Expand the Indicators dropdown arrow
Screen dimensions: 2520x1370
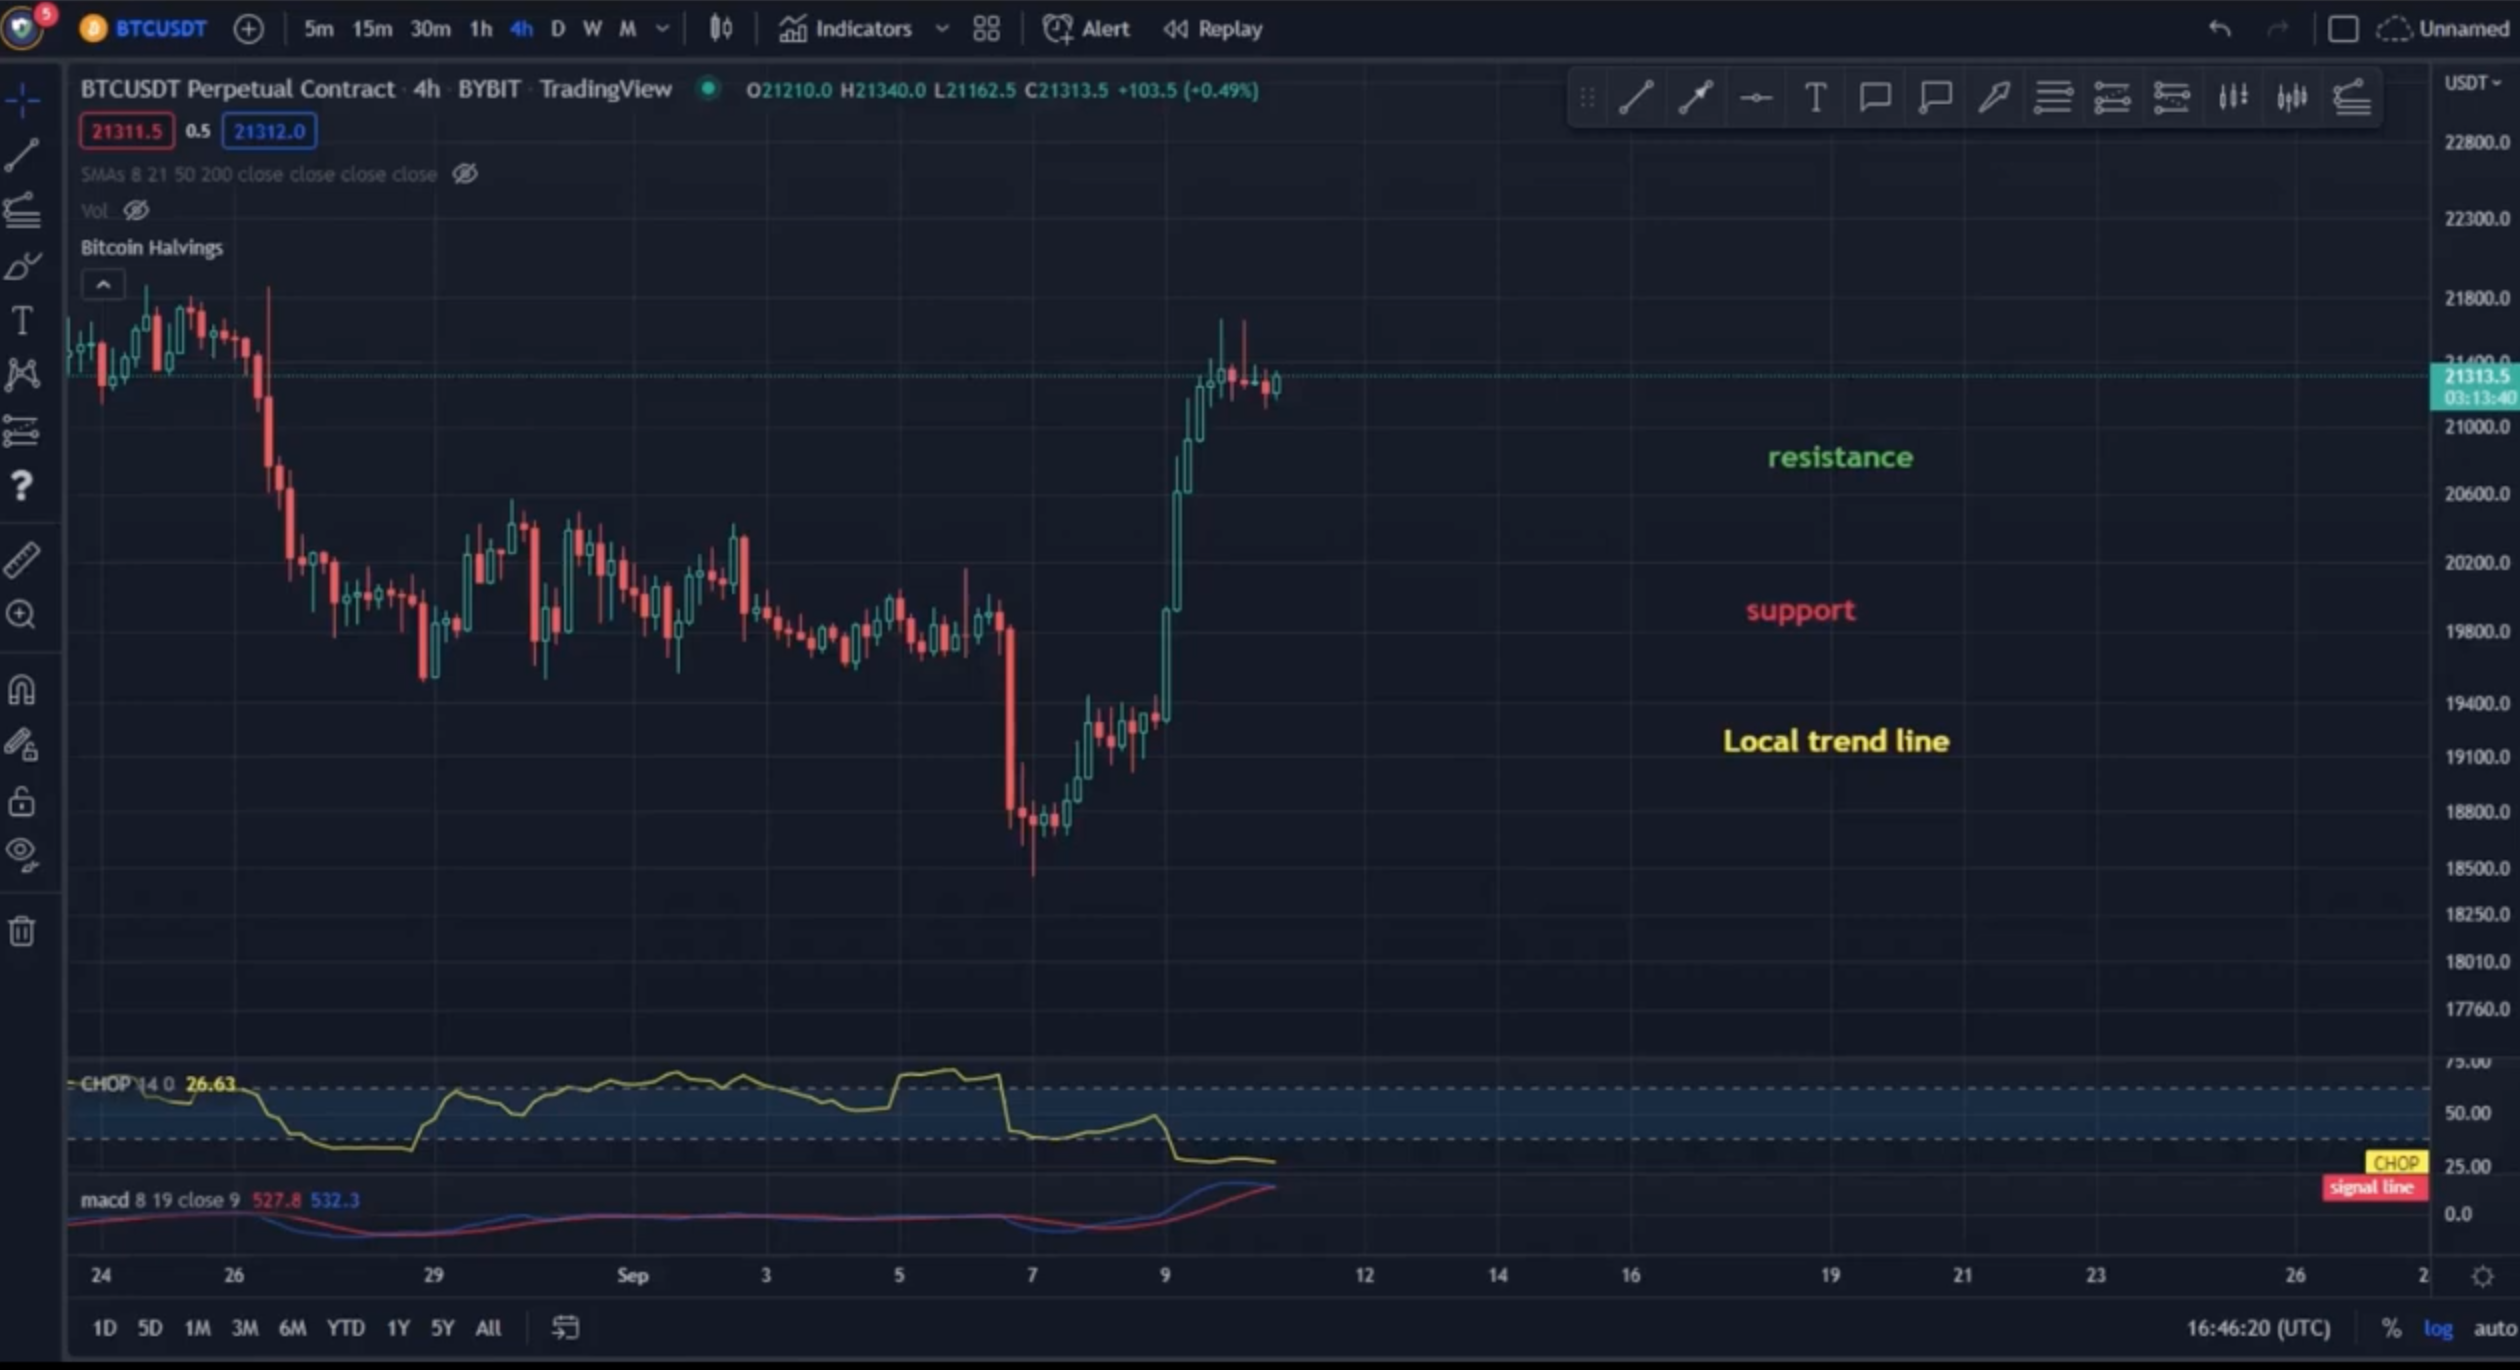pyautogui.click(x=942, y=29)
